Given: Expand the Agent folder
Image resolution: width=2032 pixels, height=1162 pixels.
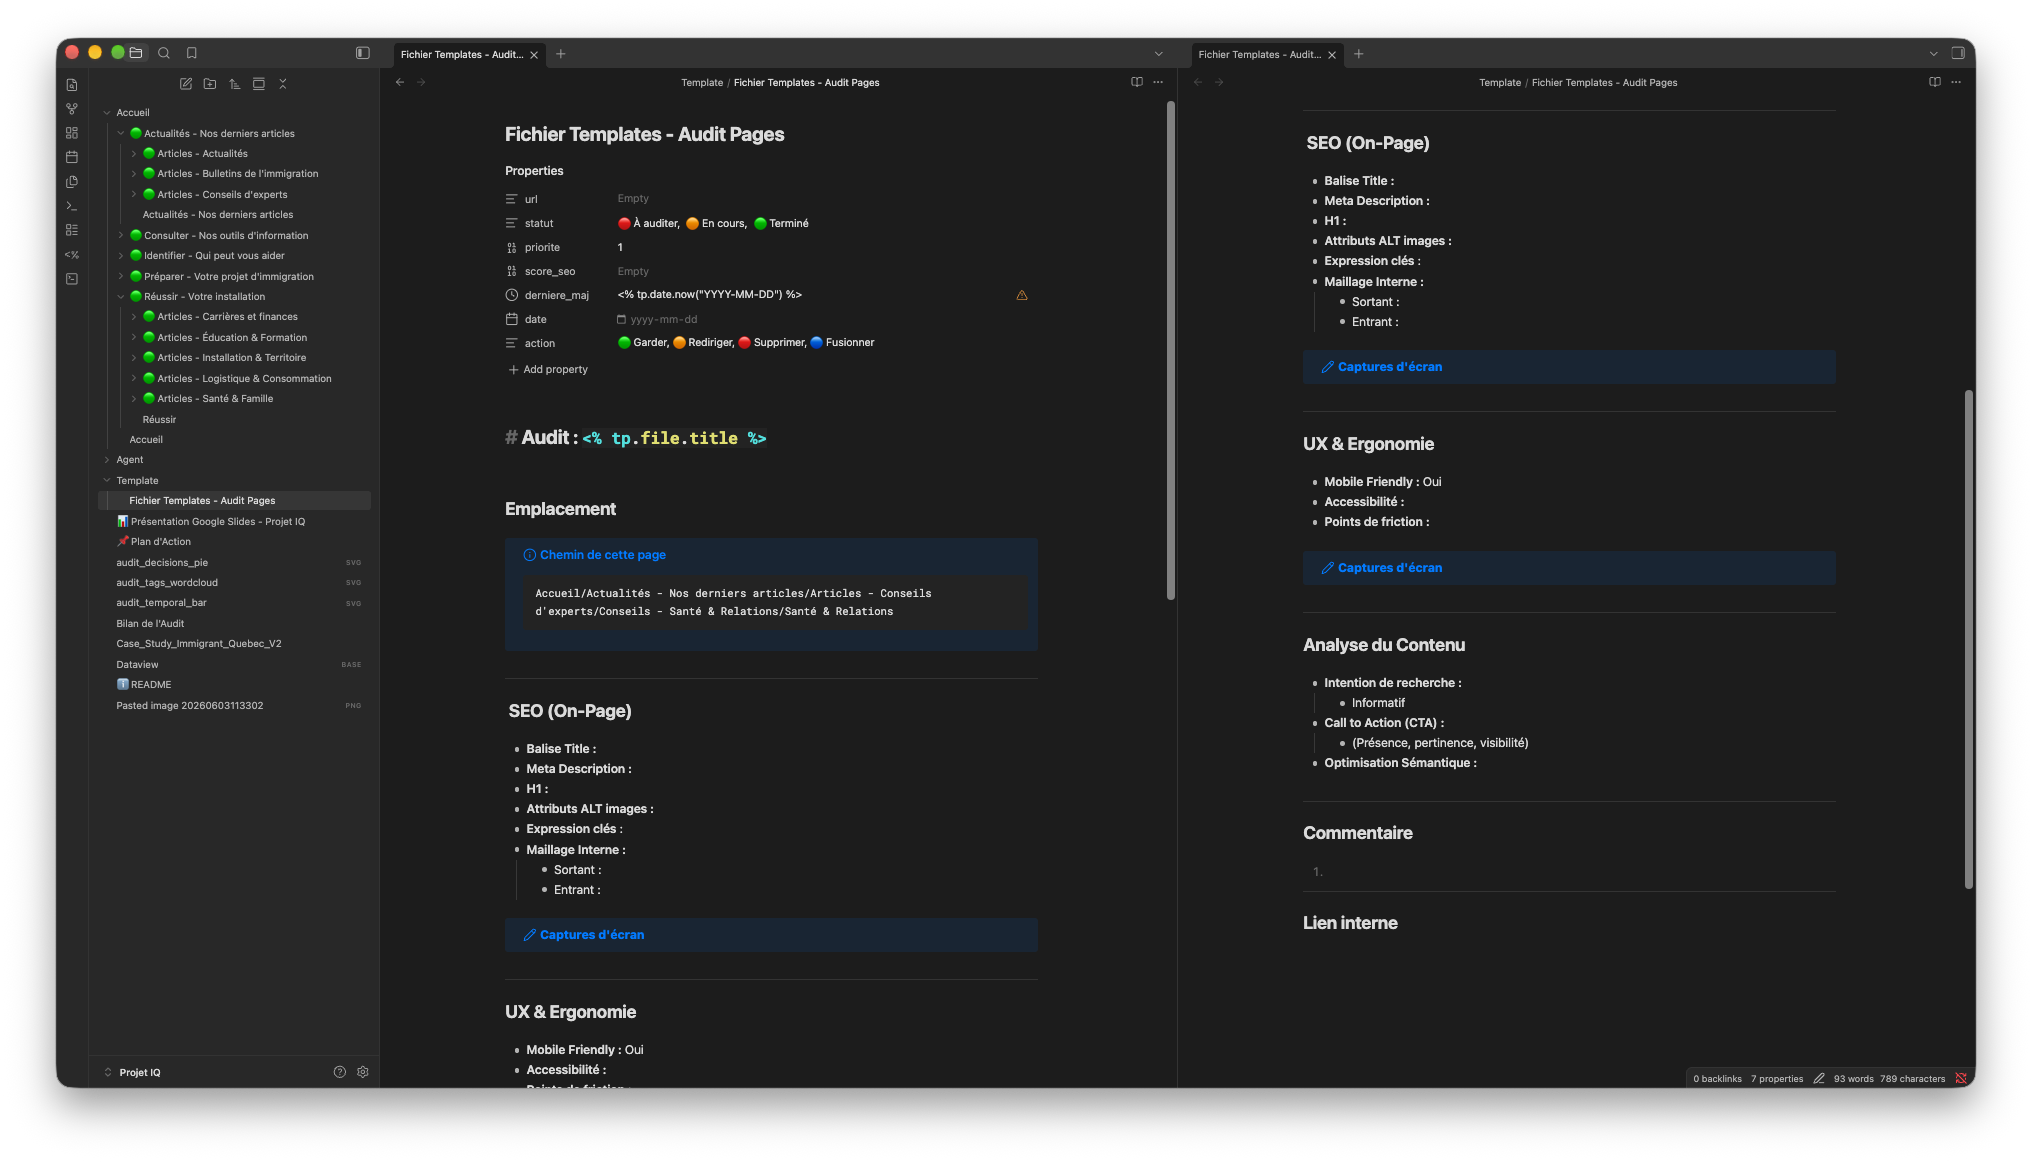Looking at the screenshot, I should (107, 459).
